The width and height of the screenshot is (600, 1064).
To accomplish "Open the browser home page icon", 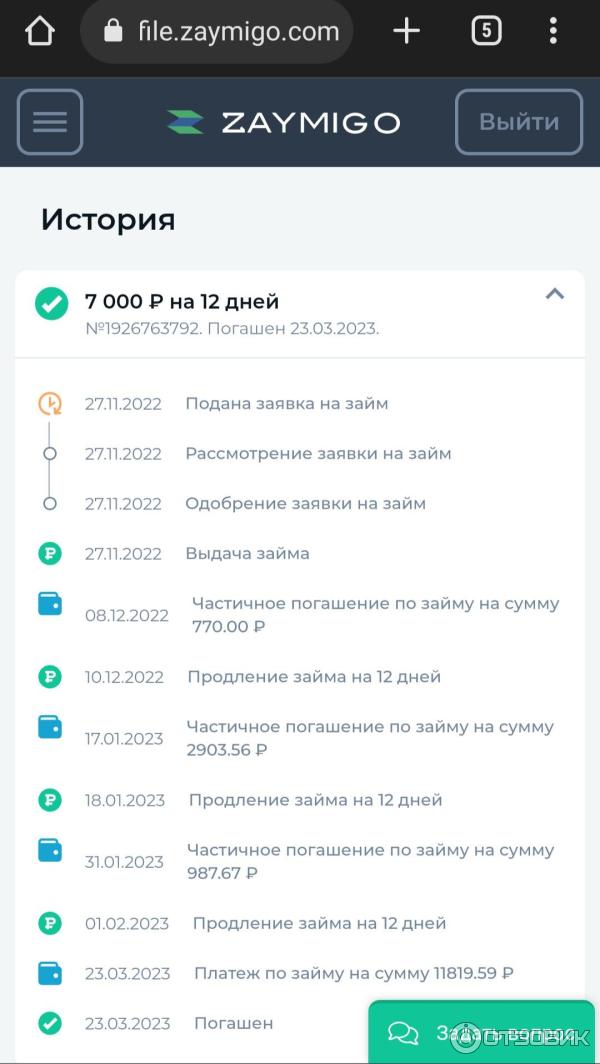I will 39,32.
